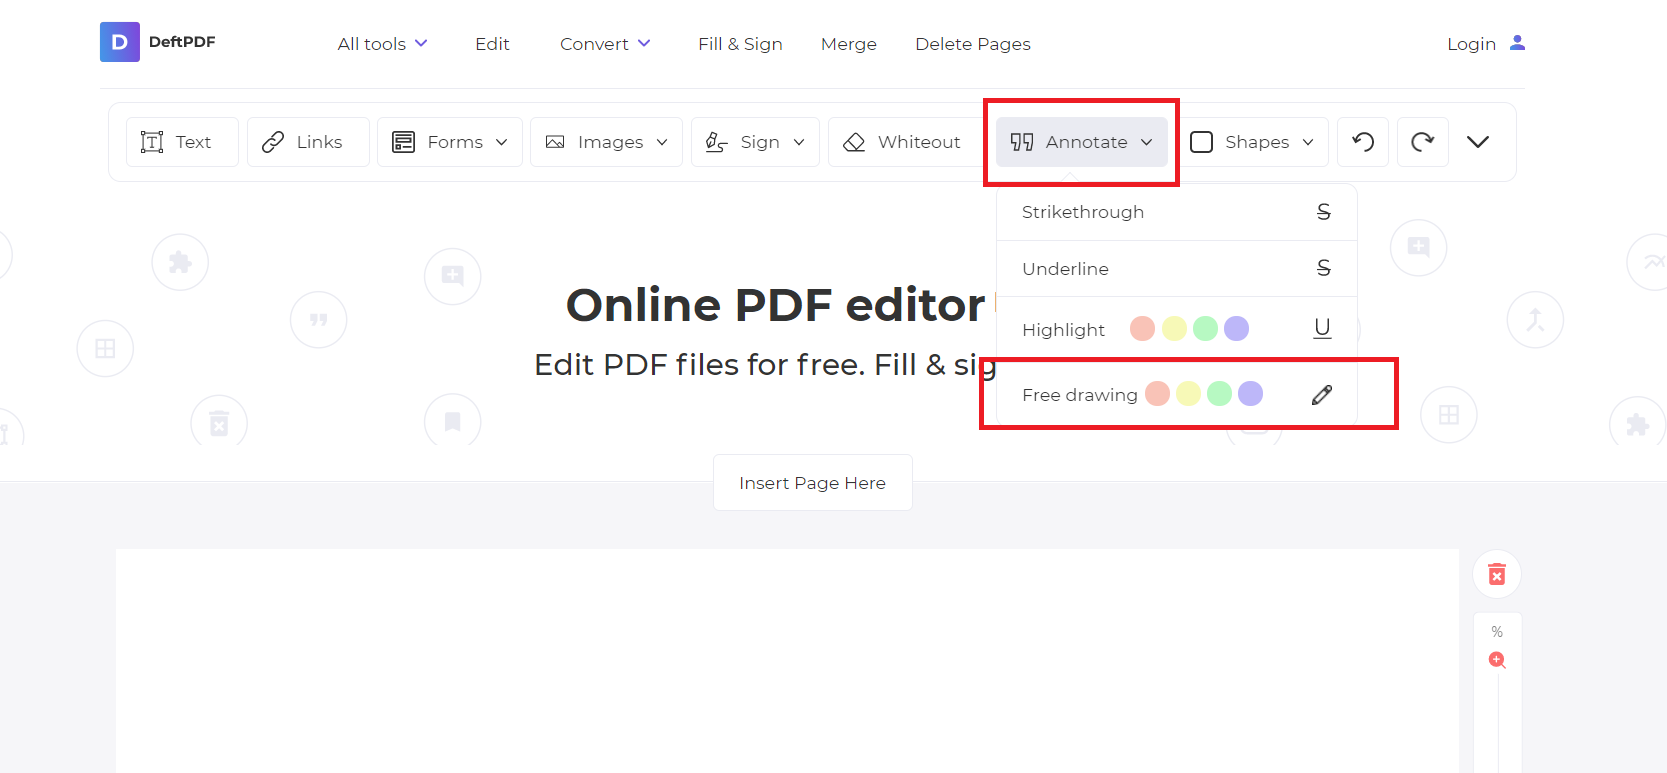Expand the All tools dropdown
This screenshot has width=1667, height=773.
tap(382, 44)
